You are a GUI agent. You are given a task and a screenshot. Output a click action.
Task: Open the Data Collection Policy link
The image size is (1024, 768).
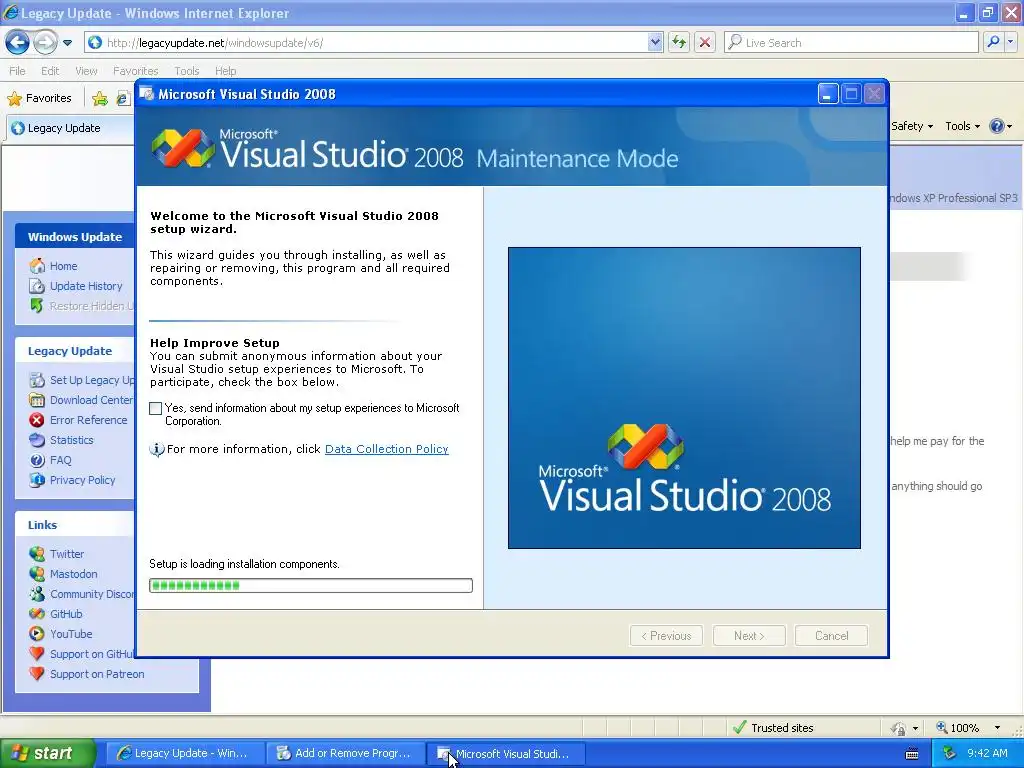click(x=387, y=449)
